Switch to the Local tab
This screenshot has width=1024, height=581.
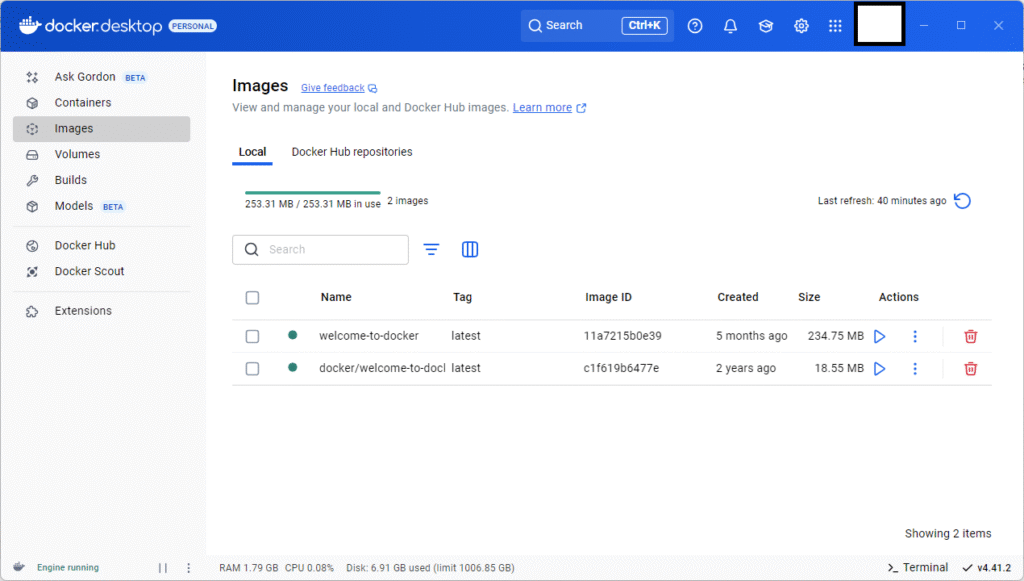pyautogui.click(x=252, y=152)
